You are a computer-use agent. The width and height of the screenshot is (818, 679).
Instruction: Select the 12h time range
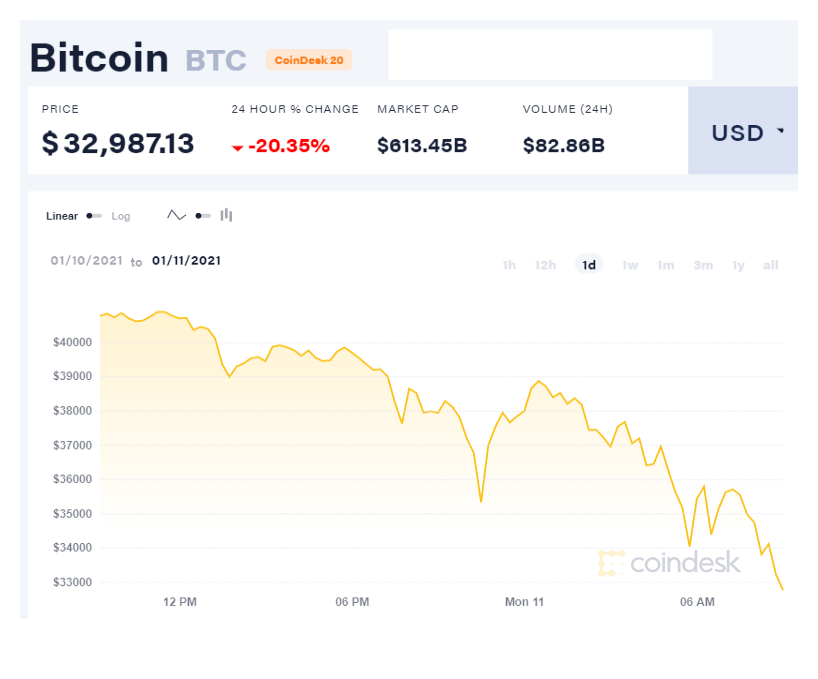[545, 265]
